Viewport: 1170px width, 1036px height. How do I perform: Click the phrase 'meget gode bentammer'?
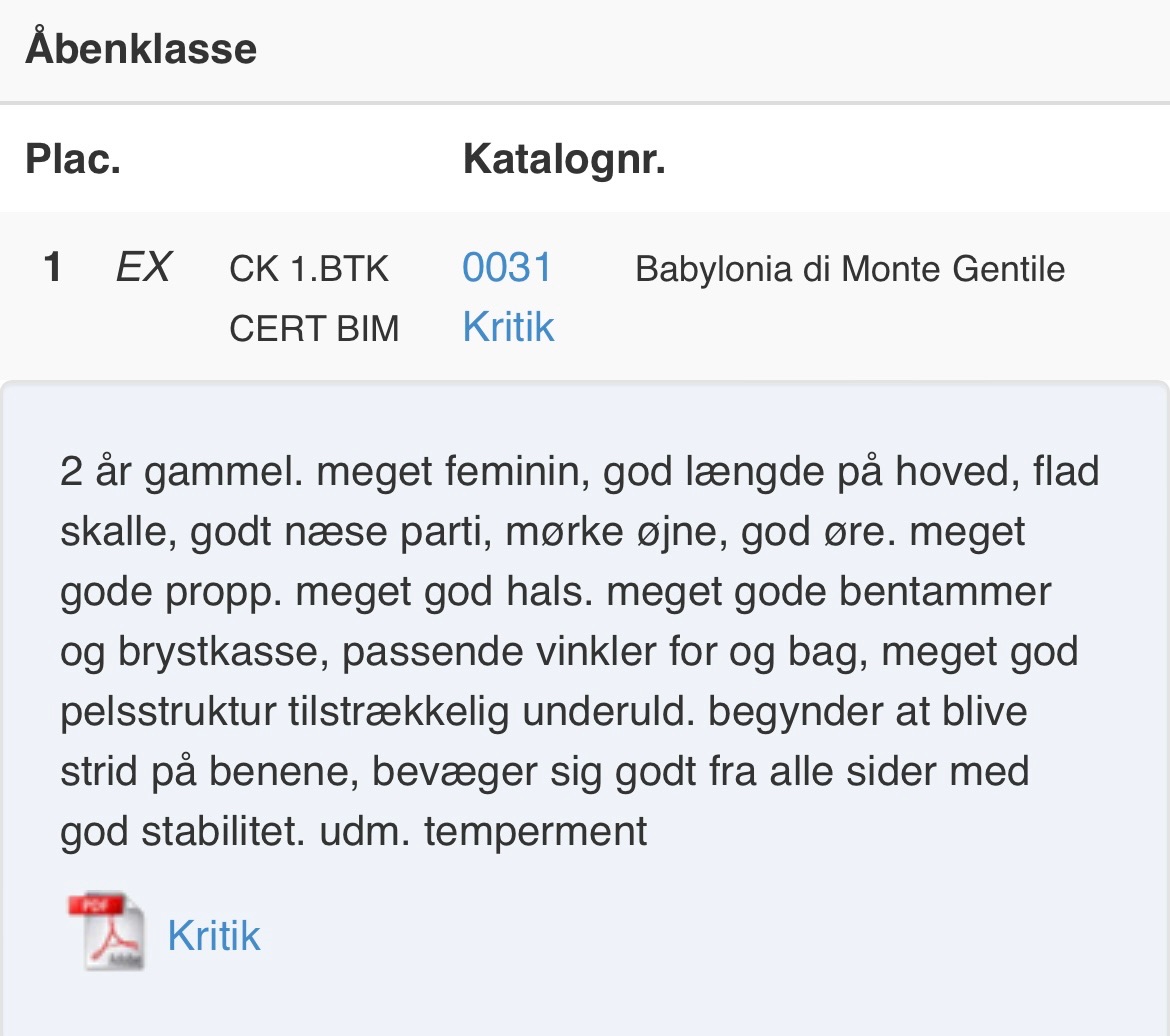point(829,592)
